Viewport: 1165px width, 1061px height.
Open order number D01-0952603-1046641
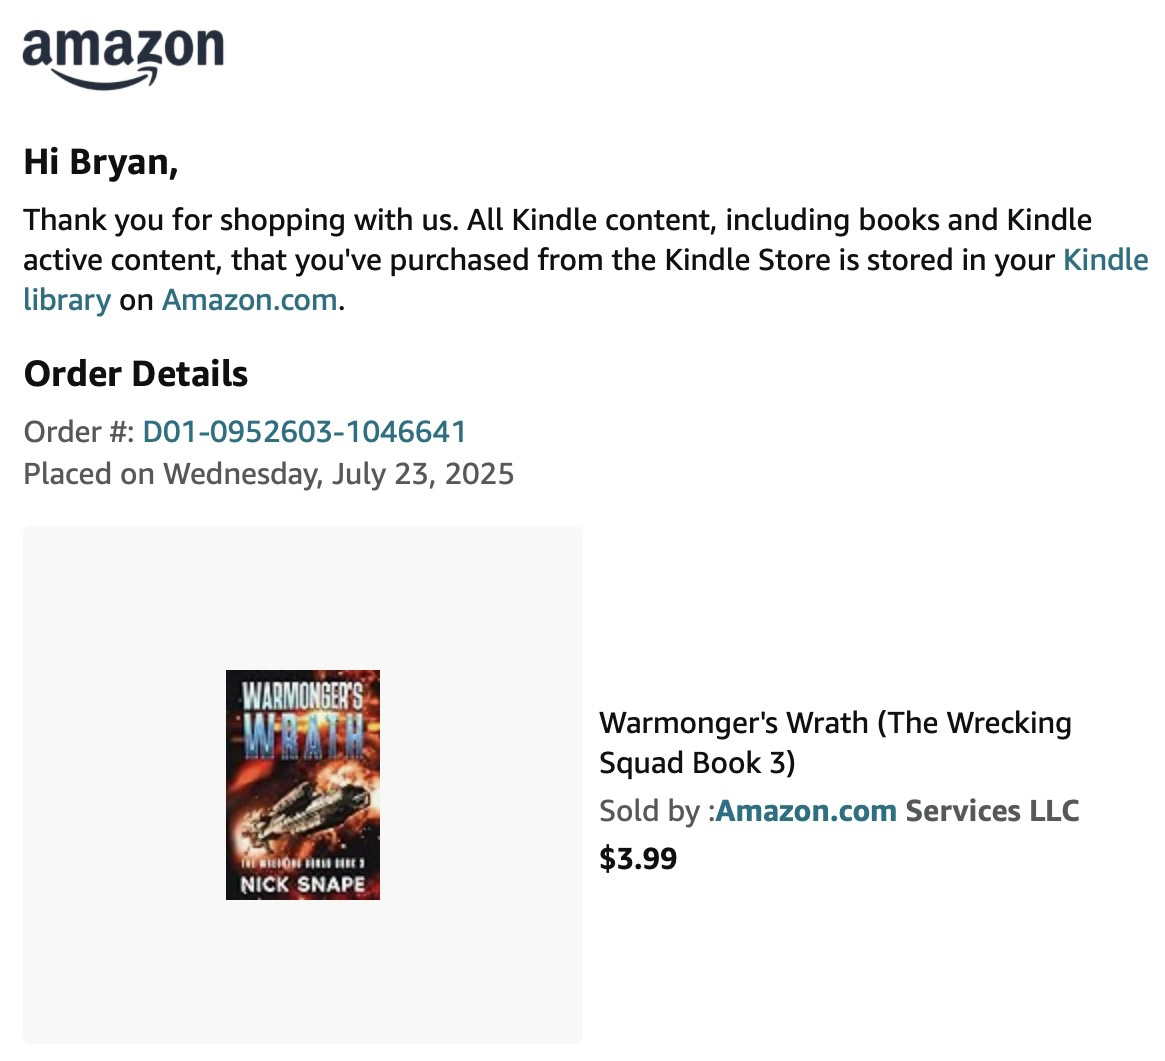[x=304, y=432]
